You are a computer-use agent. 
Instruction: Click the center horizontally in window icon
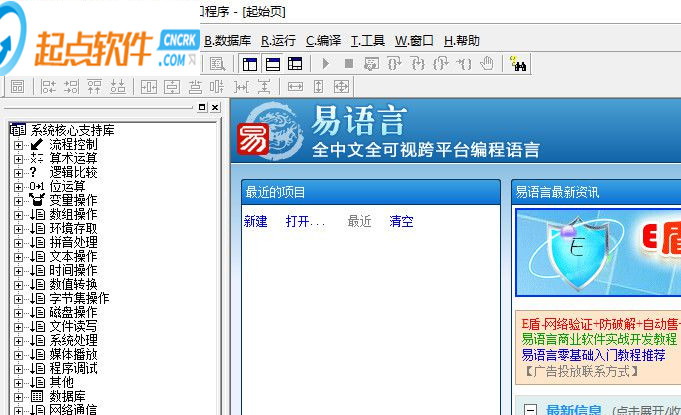coord(149,87)
